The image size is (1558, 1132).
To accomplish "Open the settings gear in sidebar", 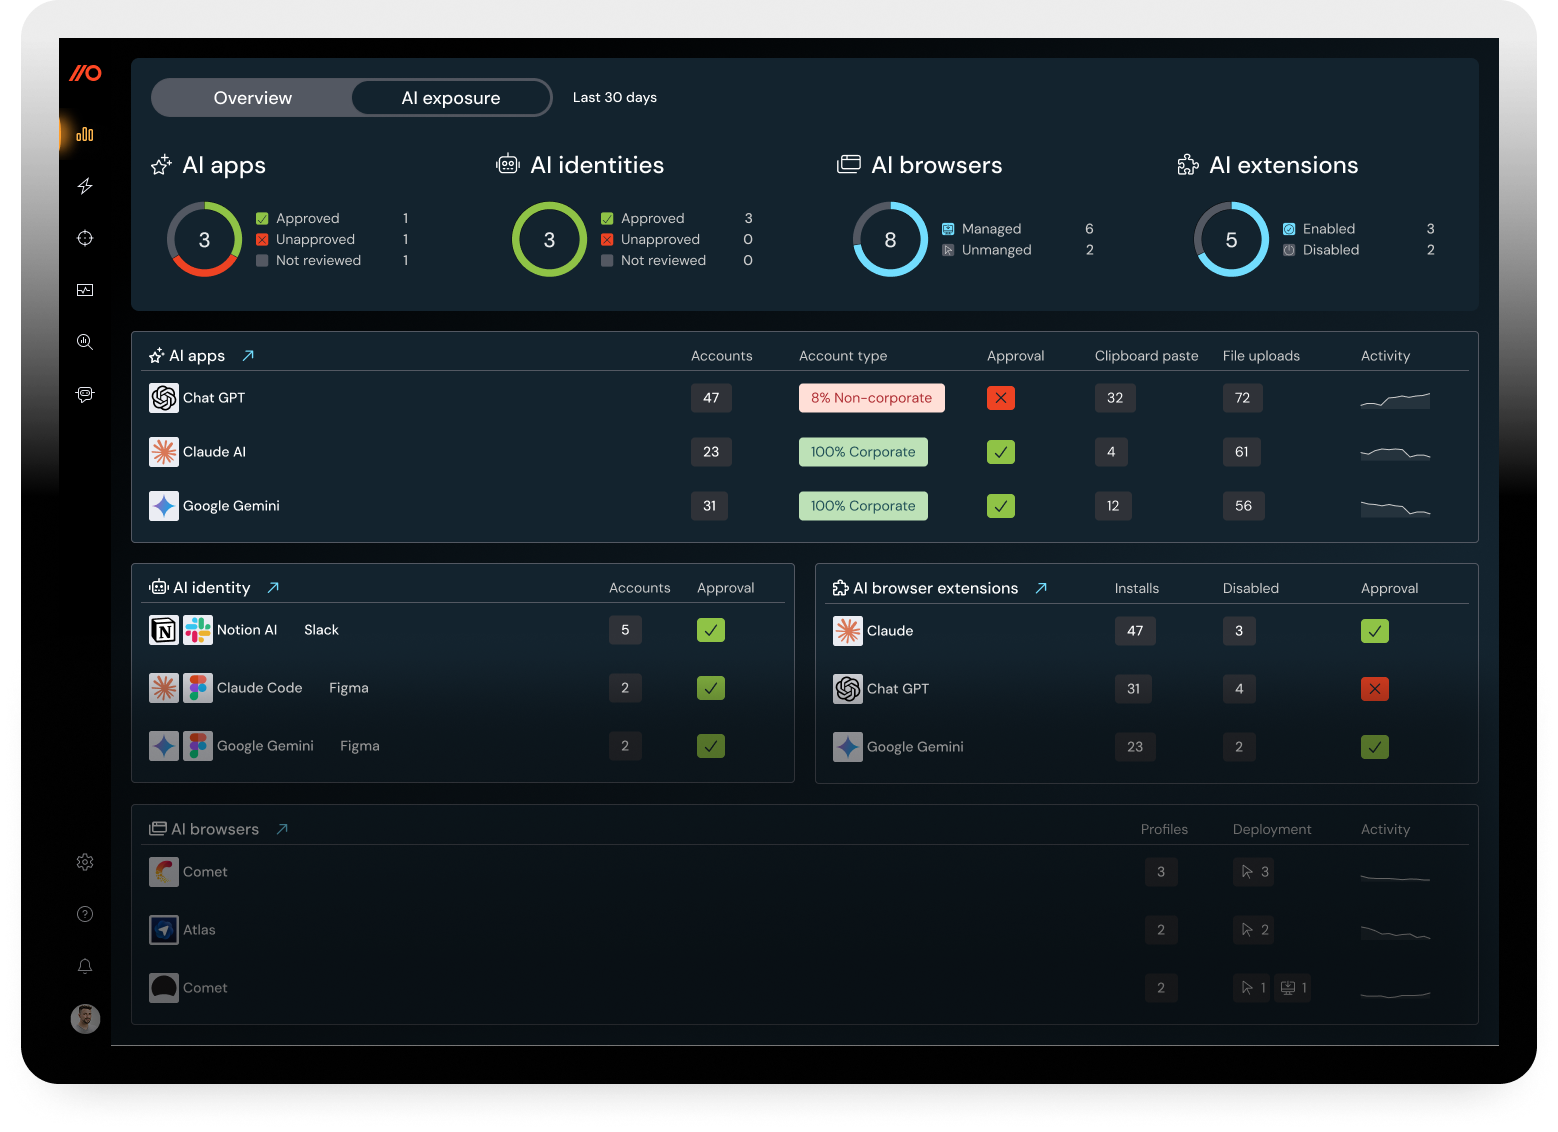I will [x=85, y=862].
